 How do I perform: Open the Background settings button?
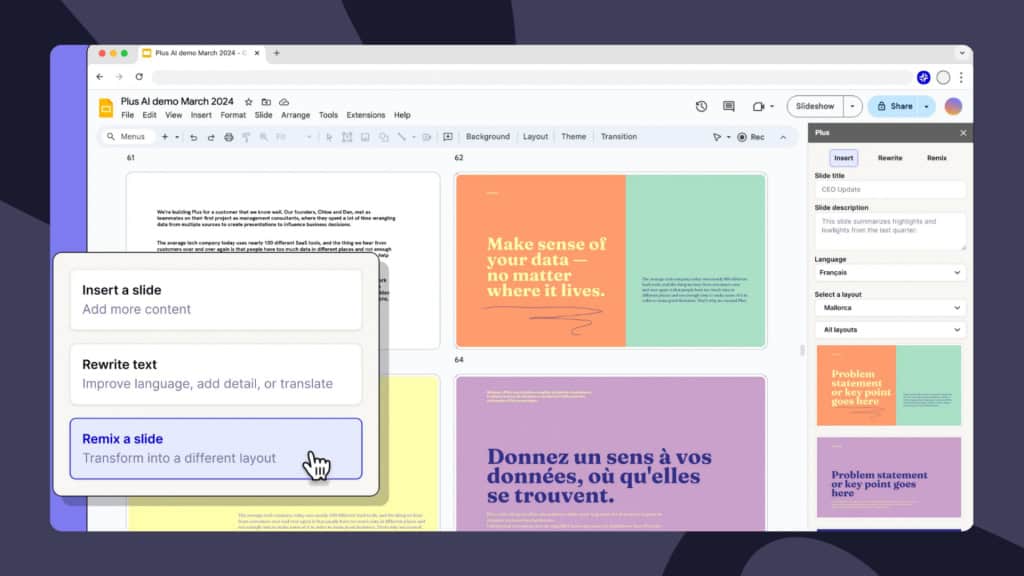(x=487, y=136)
